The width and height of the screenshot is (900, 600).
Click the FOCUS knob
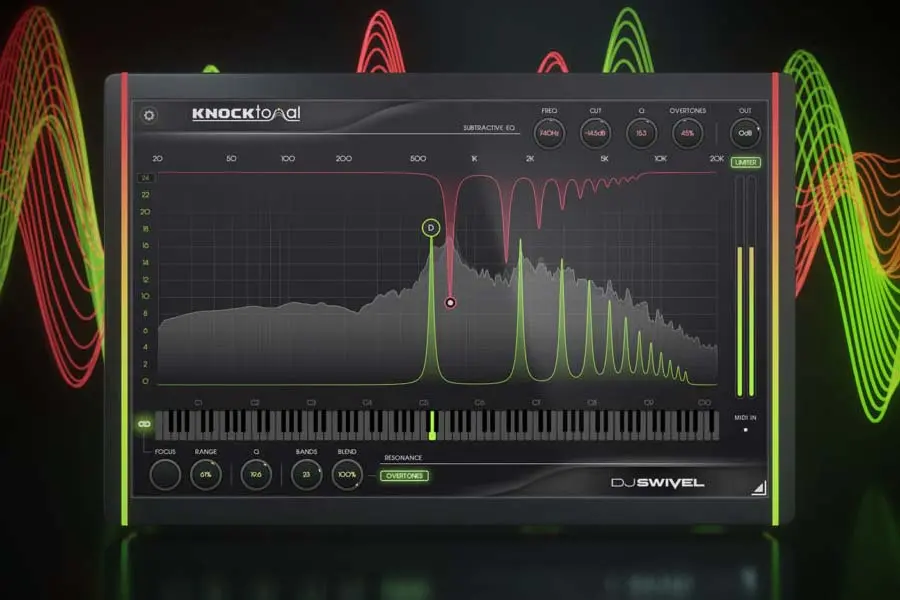click(165, 475)
